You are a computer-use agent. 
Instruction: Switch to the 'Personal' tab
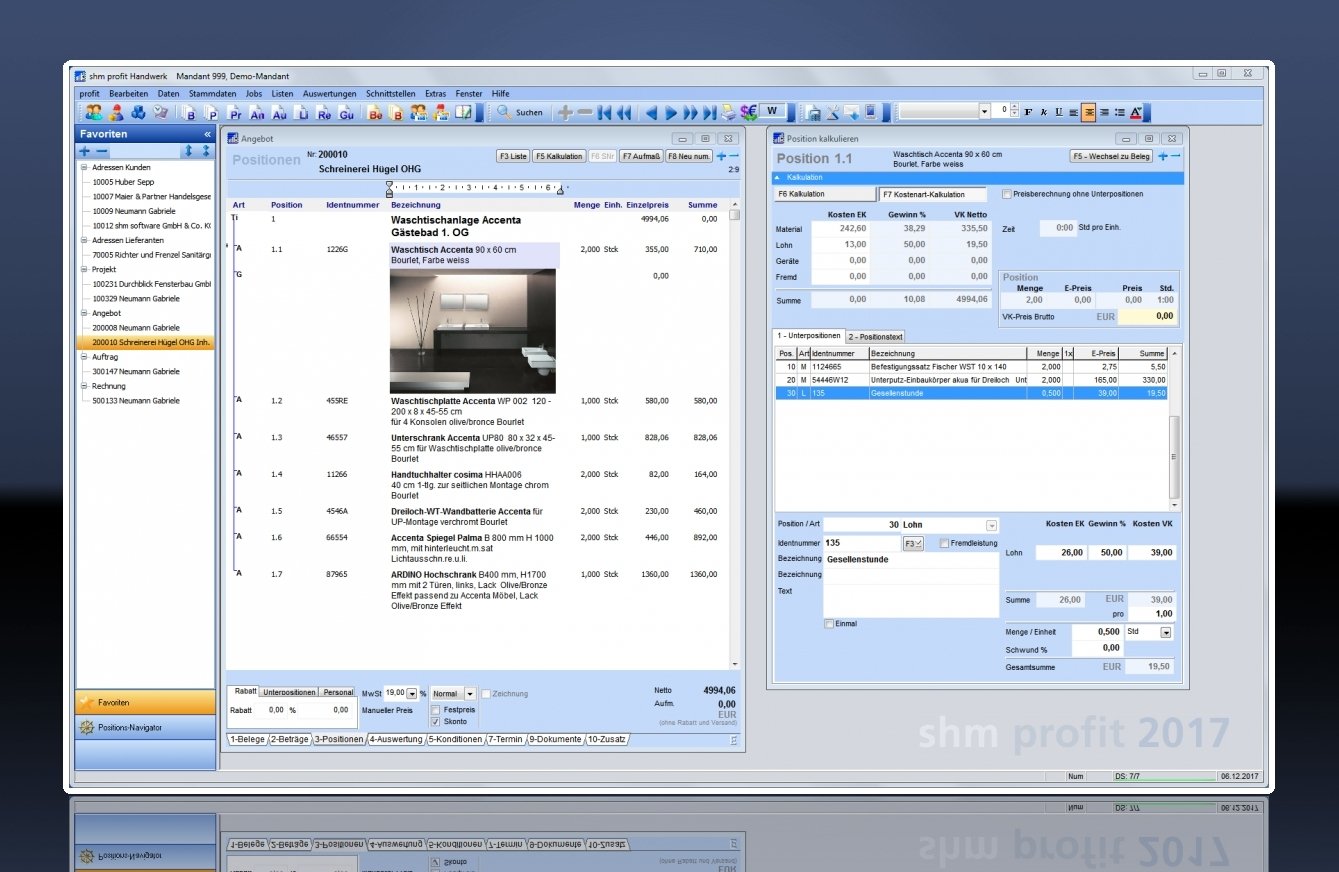pyautogui.click(x=338, y=692)
